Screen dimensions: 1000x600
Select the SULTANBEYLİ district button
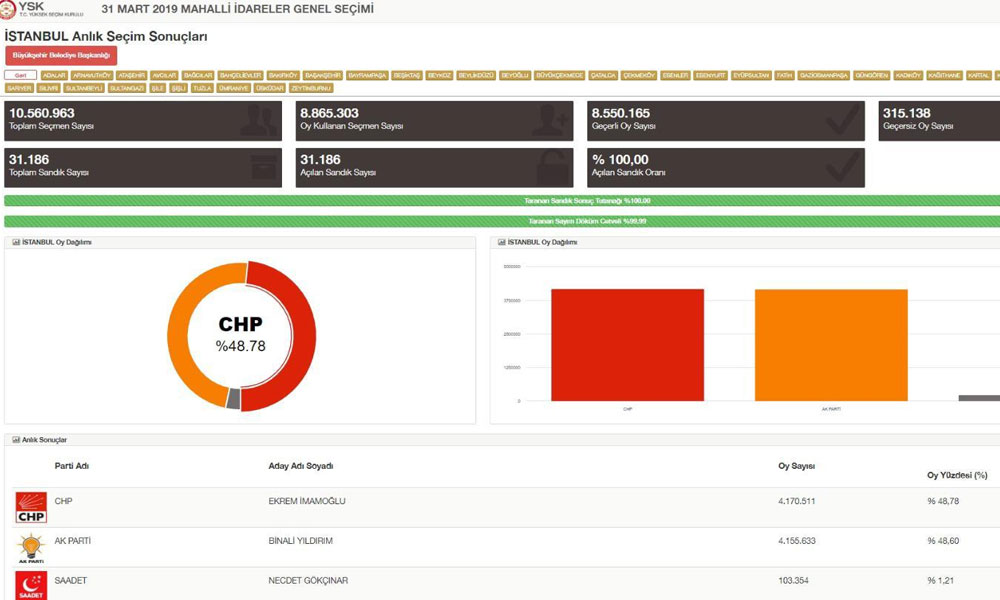pyautogui.click(x=84, y=88)
